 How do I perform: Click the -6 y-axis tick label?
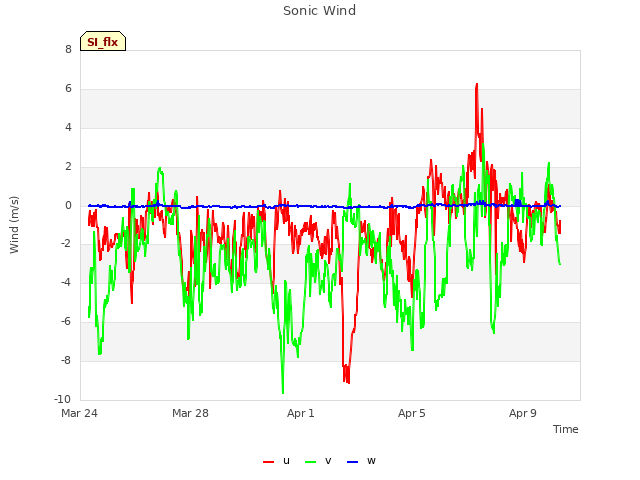pos(66,322)
